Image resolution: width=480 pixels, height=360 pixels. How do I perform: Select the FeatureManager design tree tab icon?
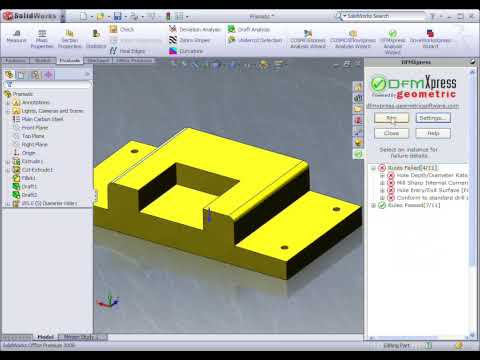pyautogui.click(x=9, y=75)
